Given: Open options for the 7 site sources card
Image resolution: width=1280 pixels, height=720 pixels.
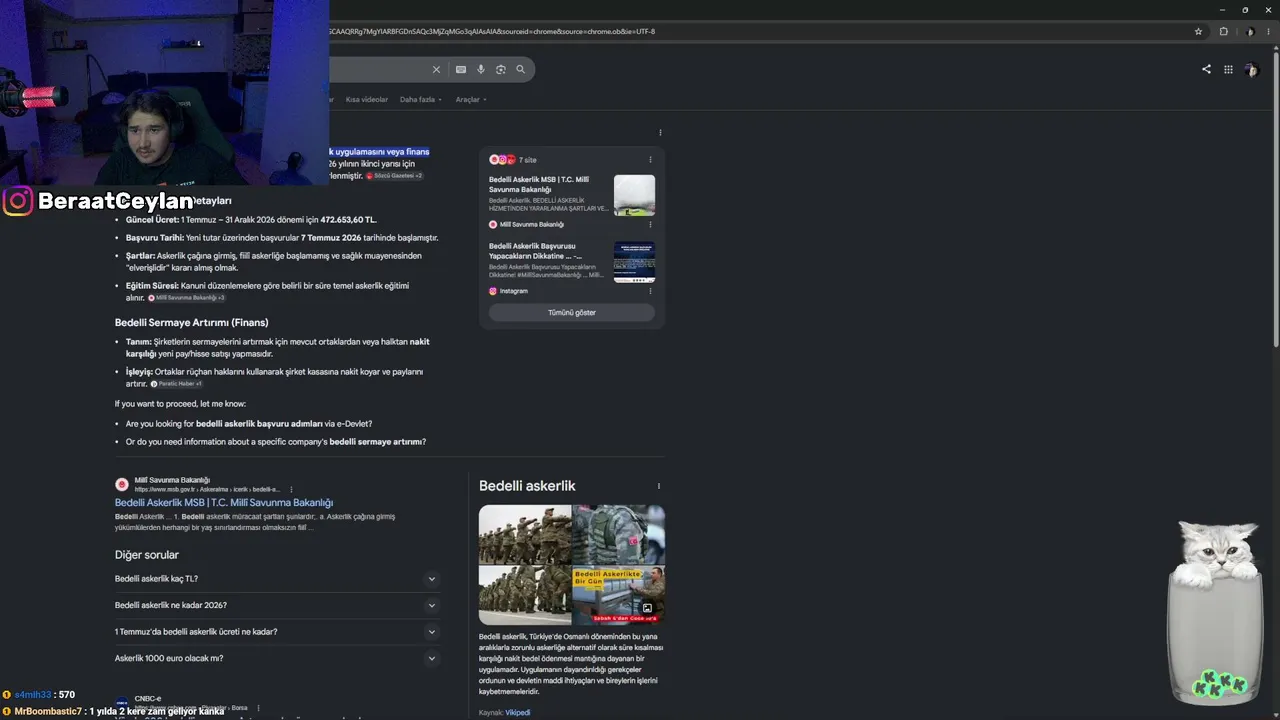Looking at the screenshot, I should (x=650, y=160).
